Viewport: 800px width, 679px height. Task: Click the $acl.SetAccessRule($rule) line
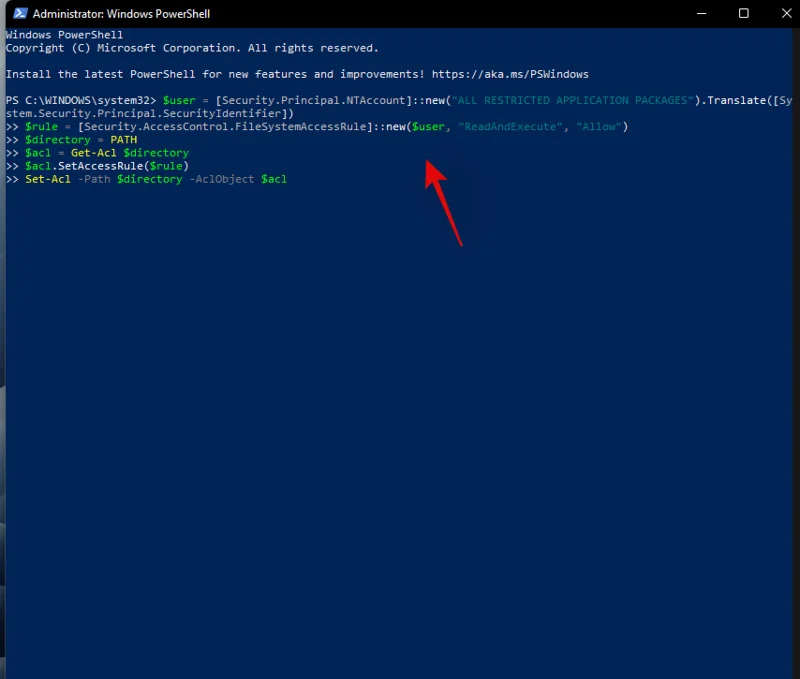[107, 166]
